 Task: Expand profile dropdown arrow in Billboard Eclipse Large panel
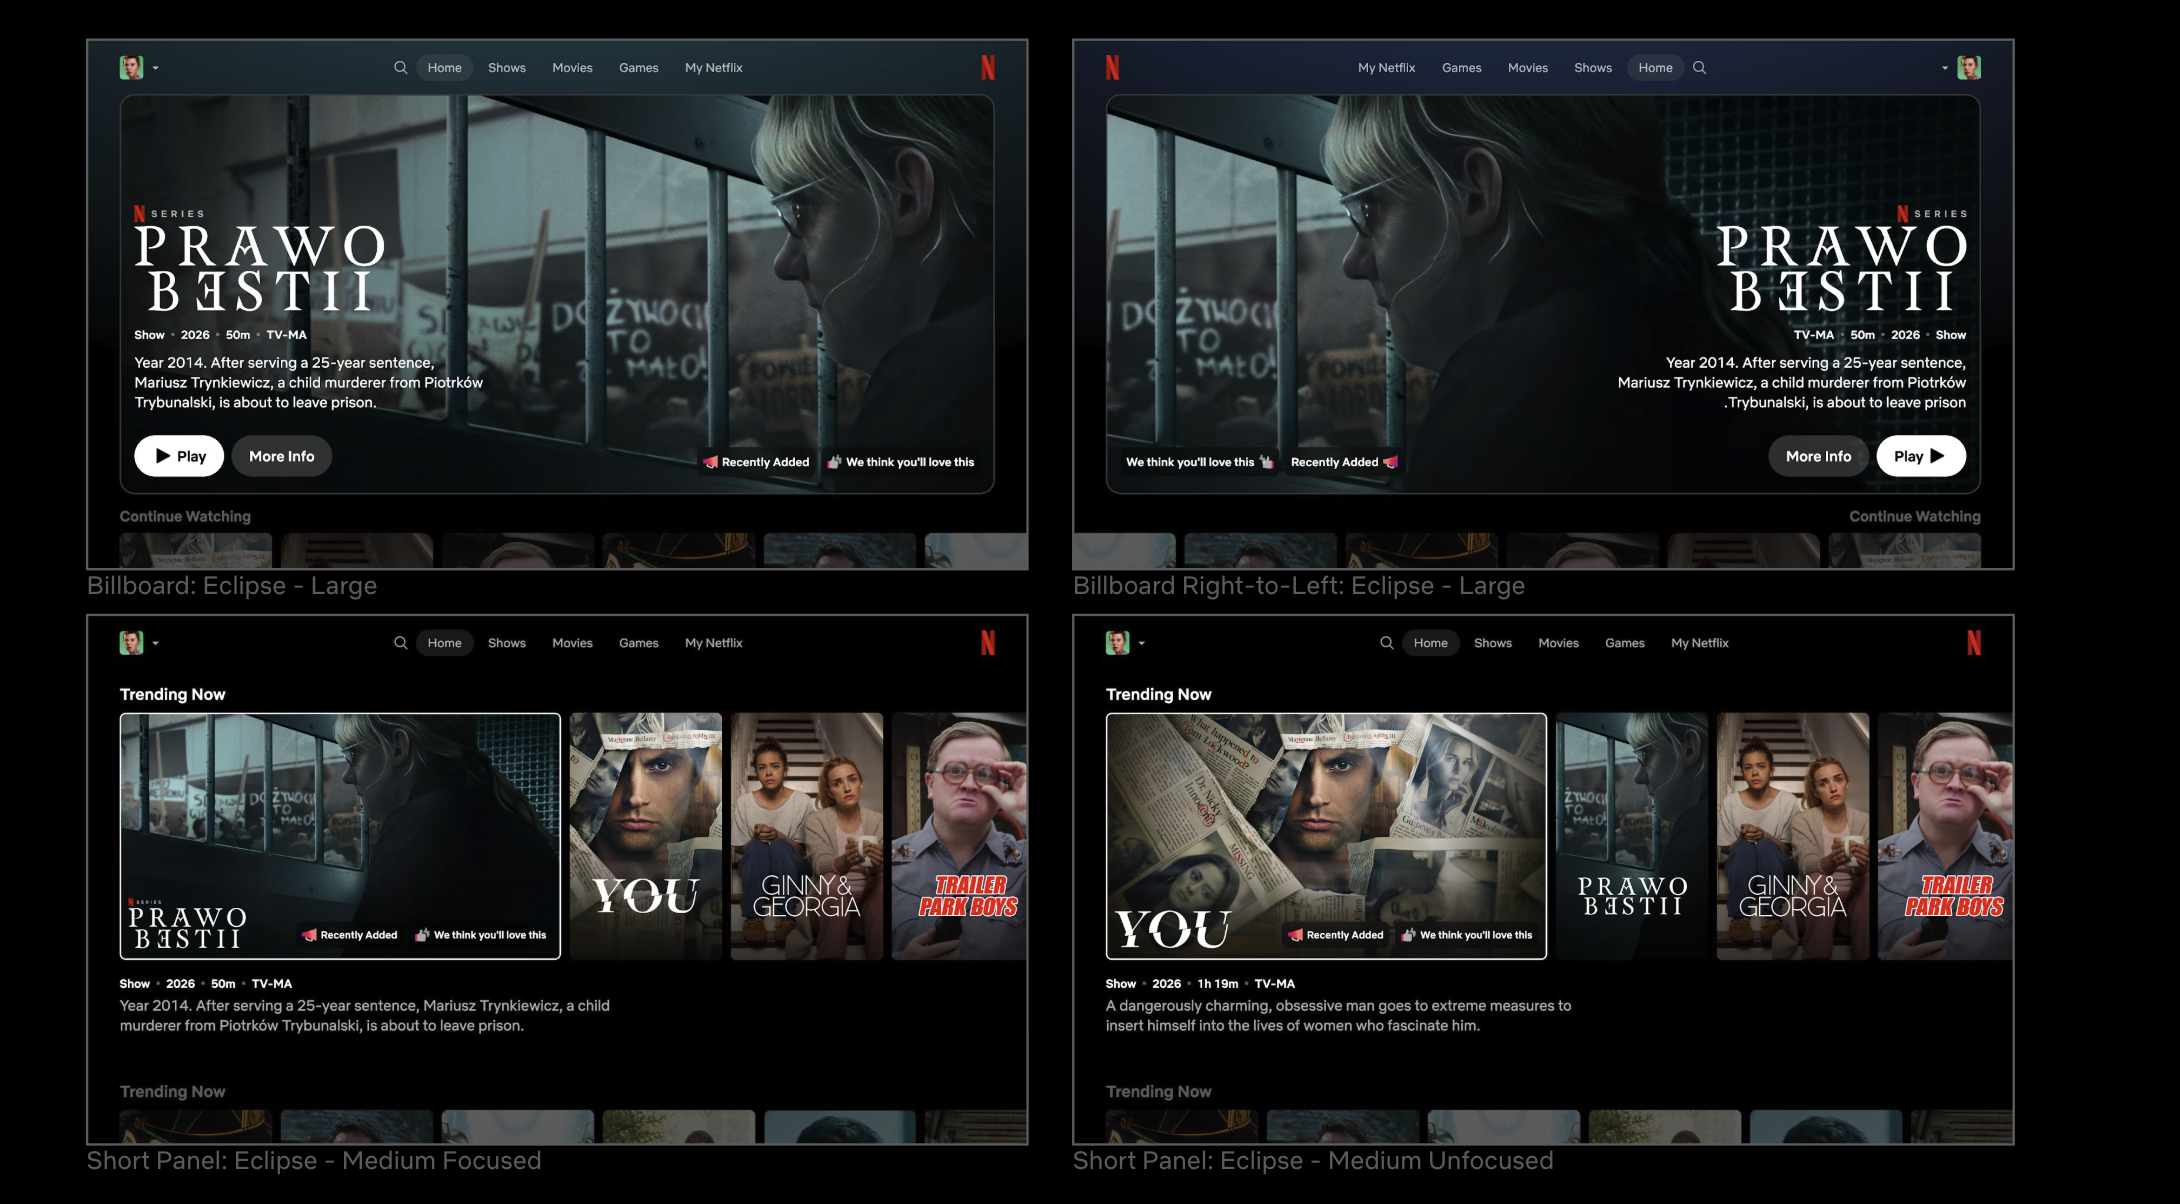point(155,68)
